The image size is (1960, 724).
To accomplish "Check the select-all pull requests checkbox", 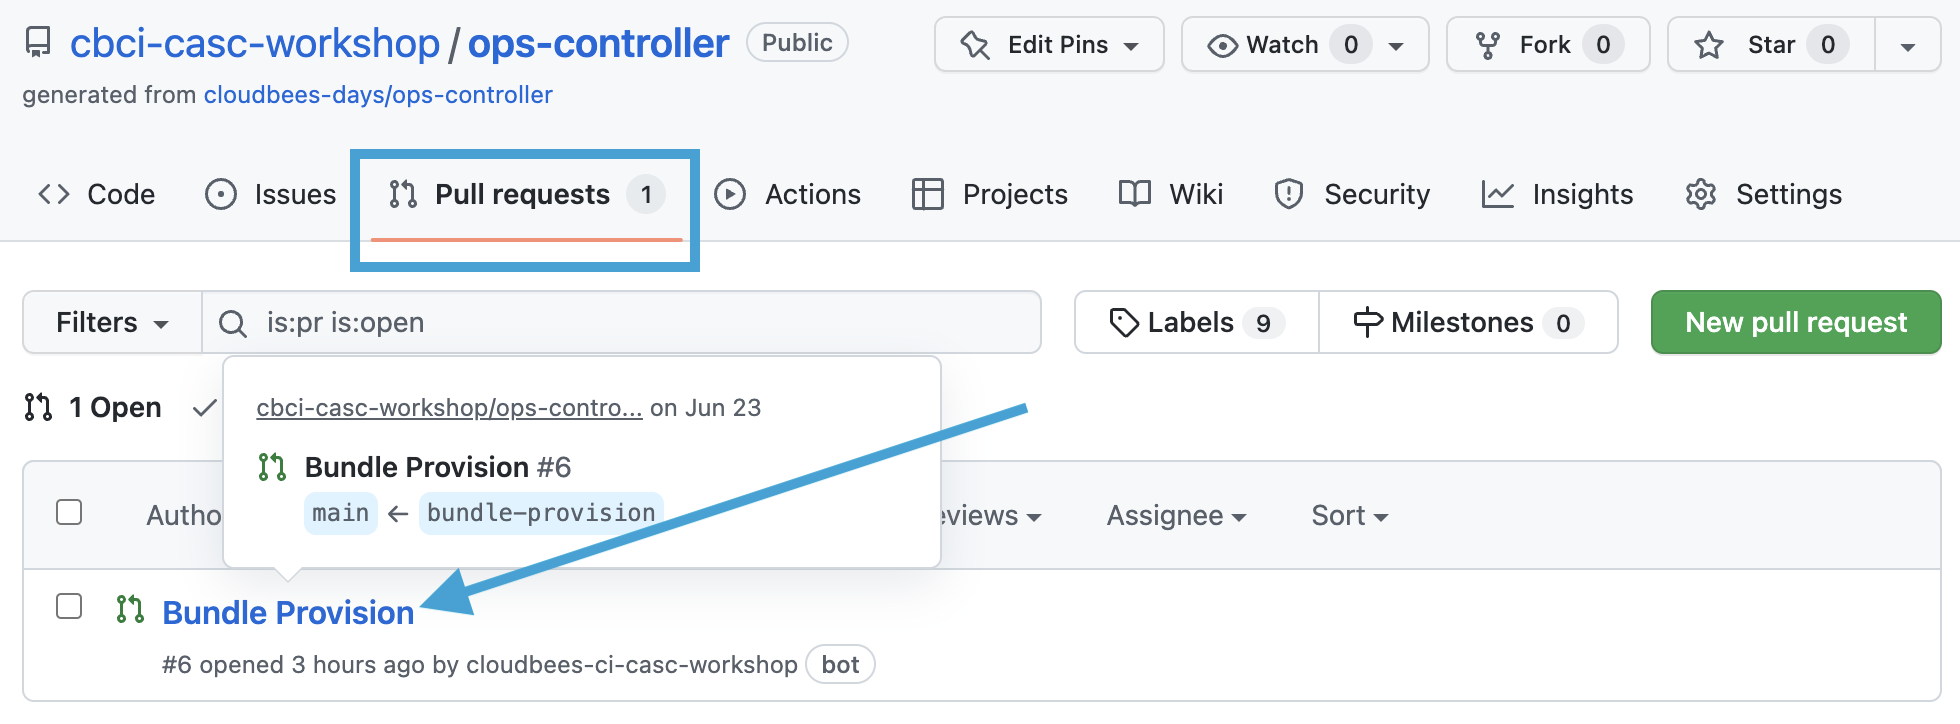I will [x=69, y=512].
